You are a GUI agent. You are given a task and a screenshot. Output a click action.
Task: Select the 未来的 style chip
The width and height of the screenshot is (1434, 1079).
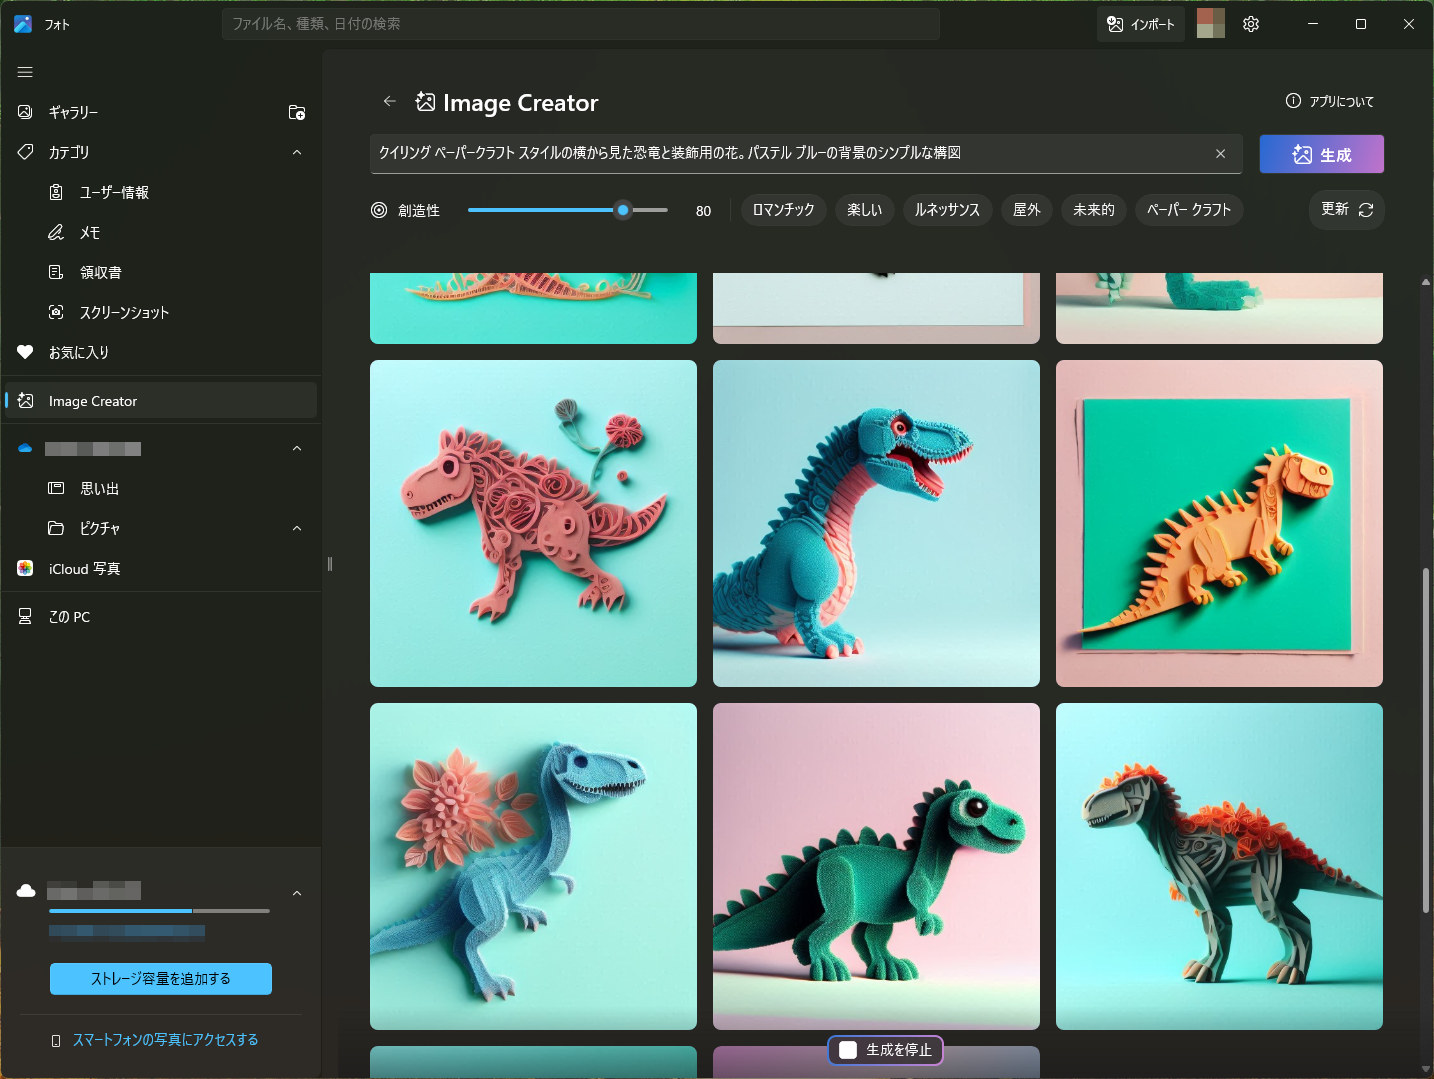(x=1094, y=210)
